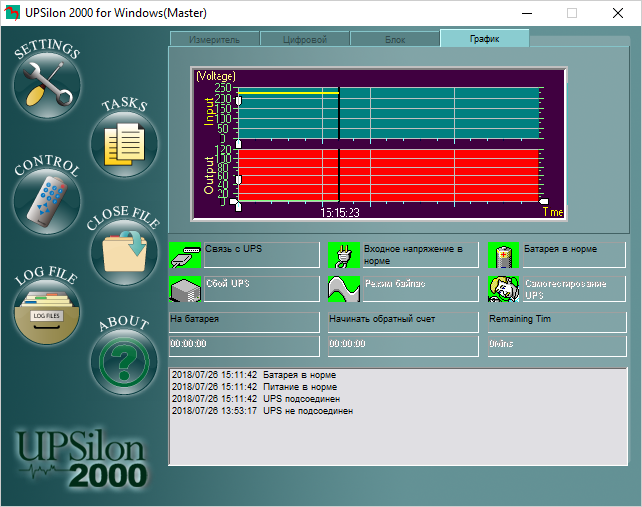Switch to the Измеритель tab
This screenshot has height=507, width=642.
[x=214, y=38]
